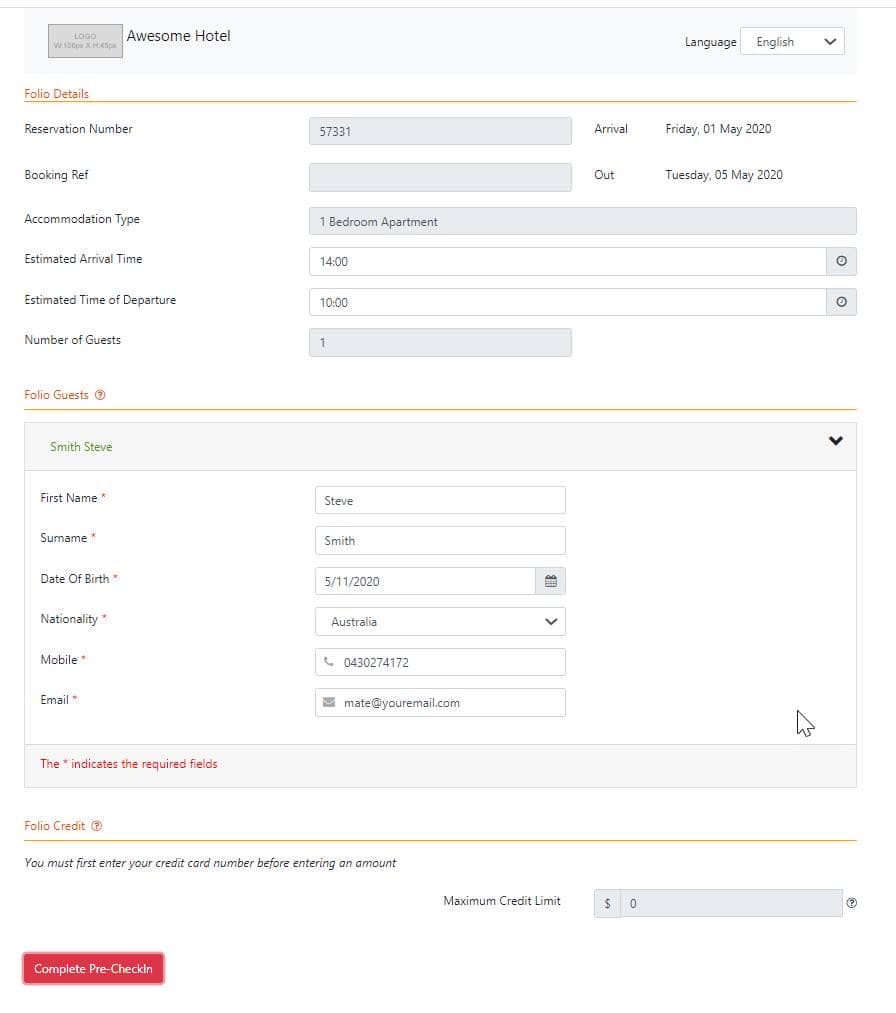This screenshot has width=896, height=1013.
Task: Click the help icon next to Folio Guests
Action: pos(100,395)
